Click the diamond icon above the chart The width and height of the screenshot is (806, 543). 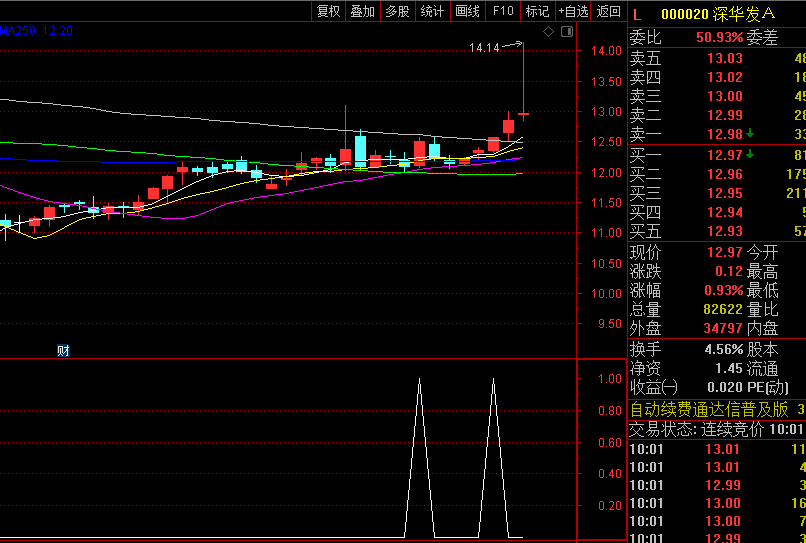[x=548, y=32]
